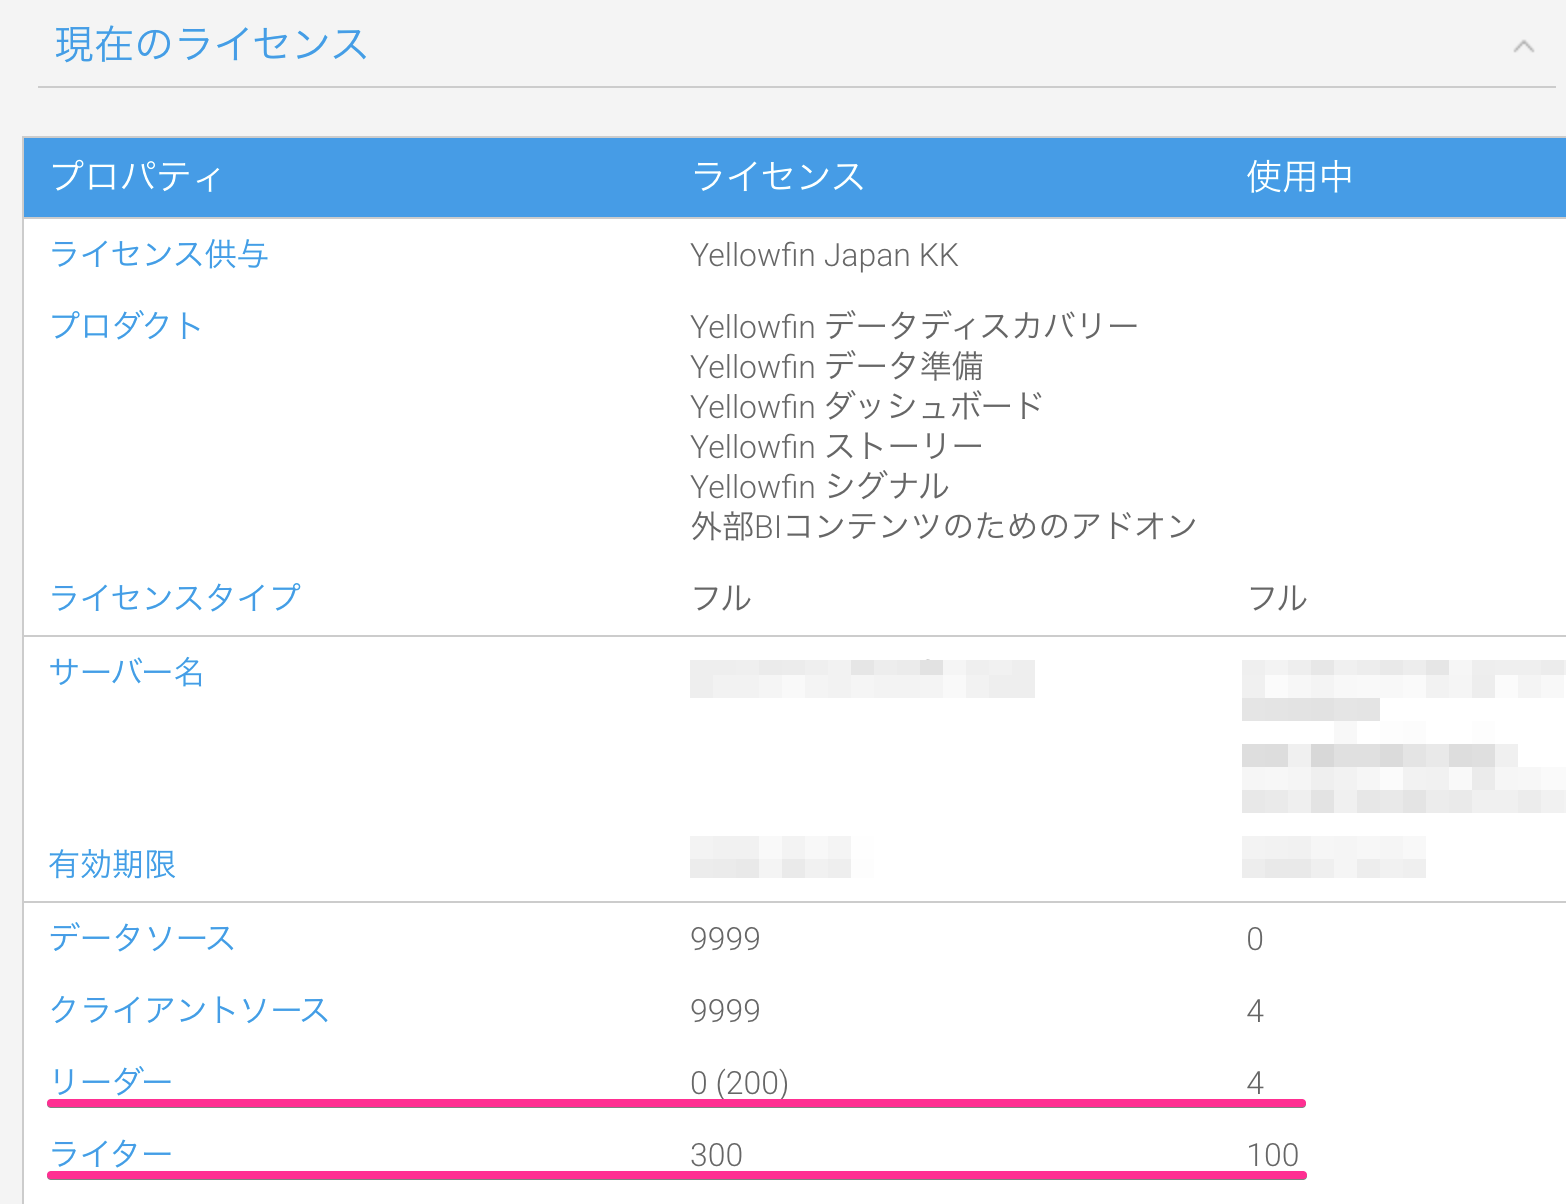Click the 使用中 column header
Screen dimensions: 1566x1204
point(1299,176)
